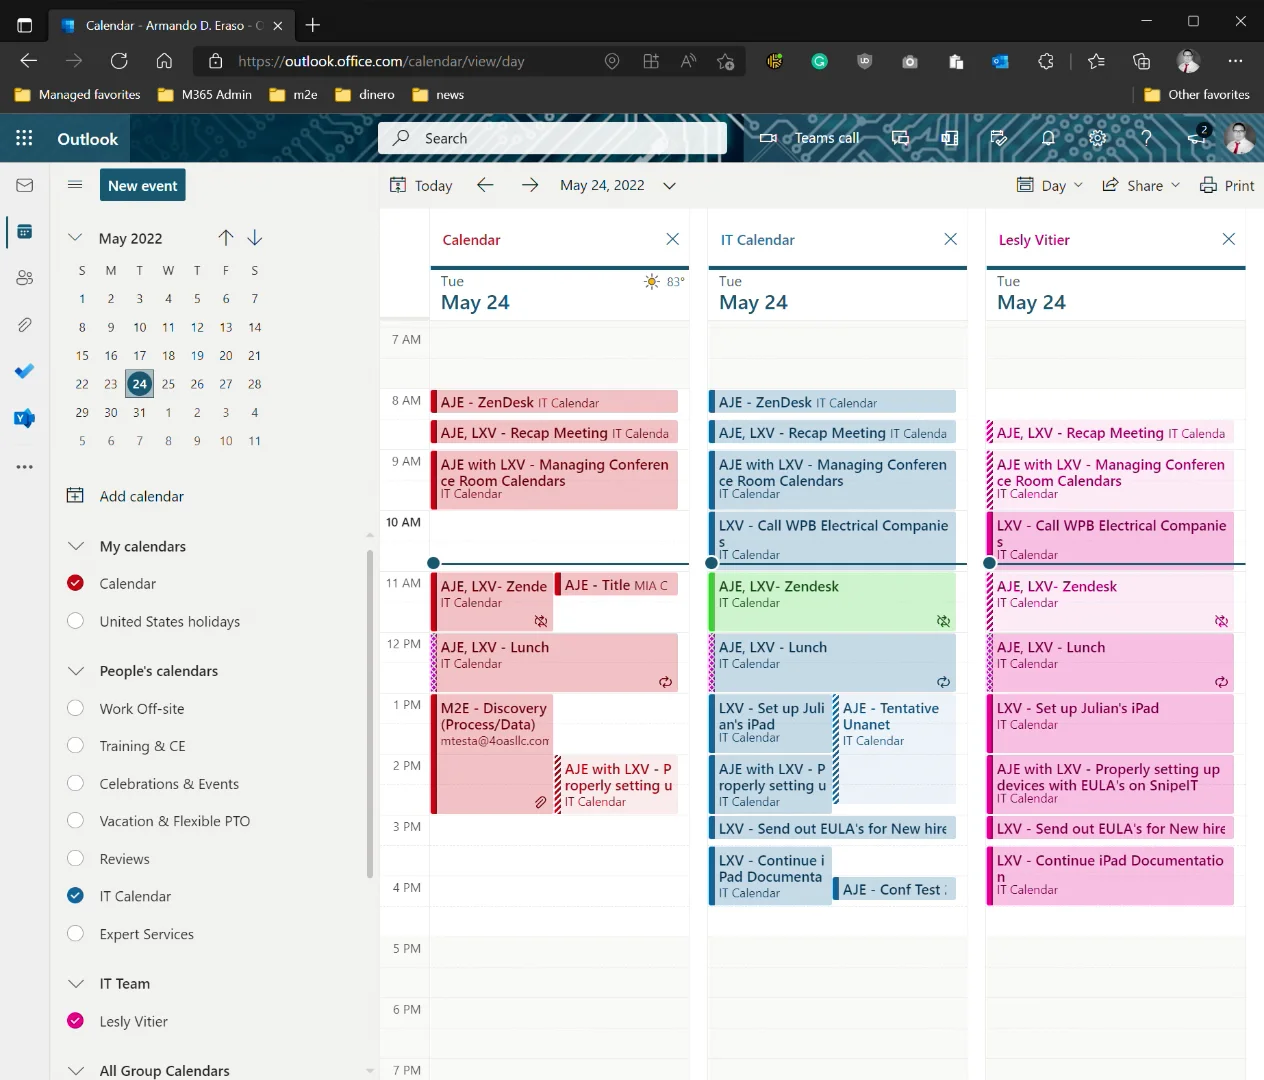1264x1080 pixels.
Task: Open the Grammarly extension icon
Action: (819, 61)
